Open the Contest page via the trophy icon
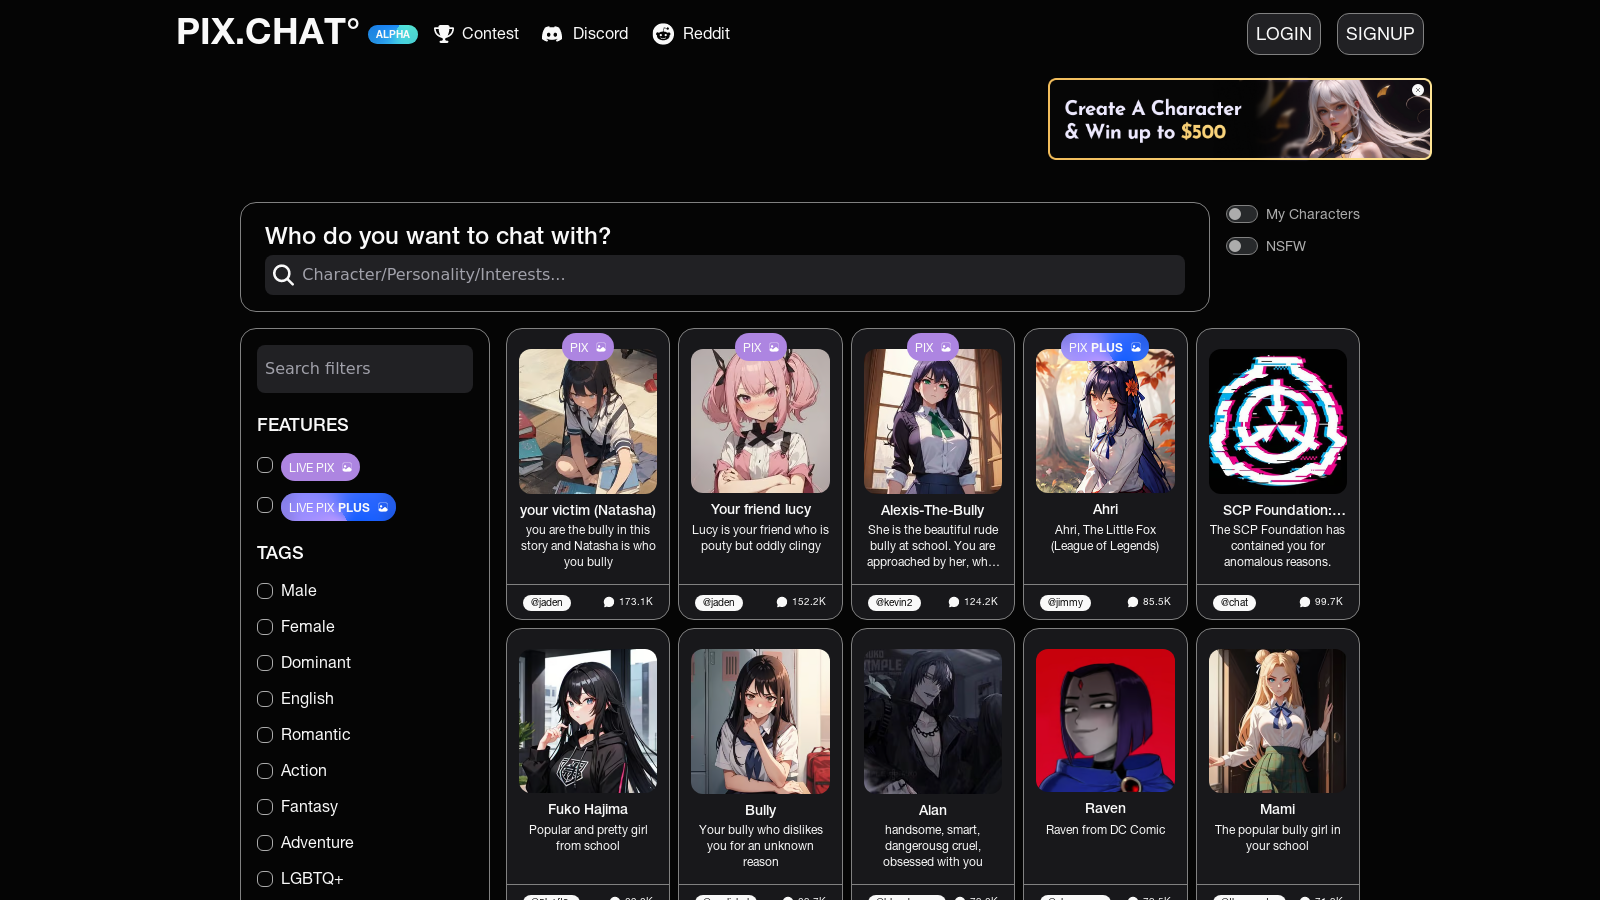Image resolution: width=1600 pixels, height=900 pixels. tap(444, 33)
